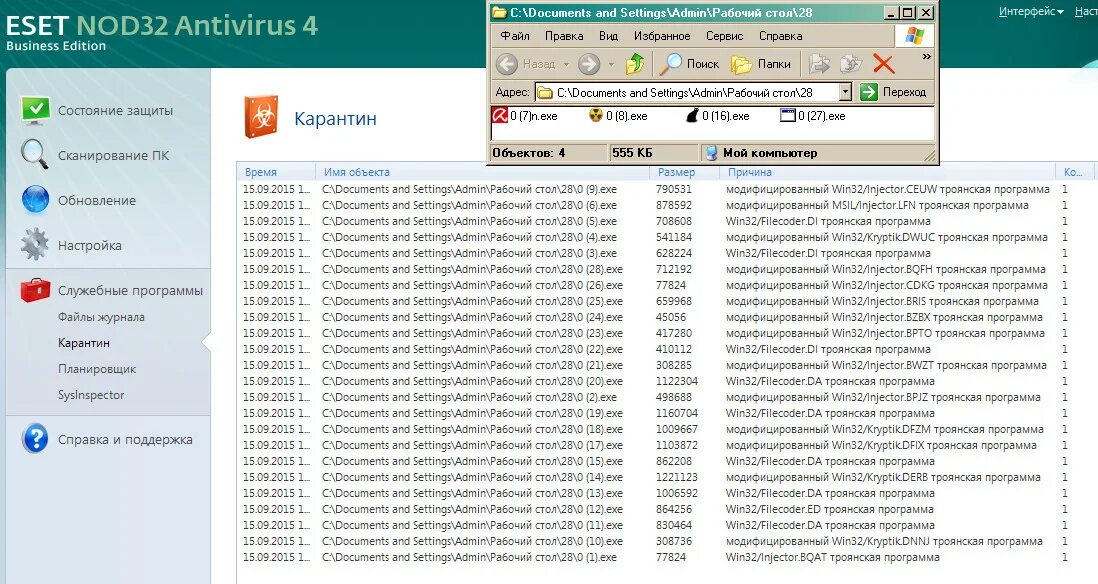1098x584 pixels.
Task: Select file 0 (7)n.exe icon
Action: (x=499, y=116)
